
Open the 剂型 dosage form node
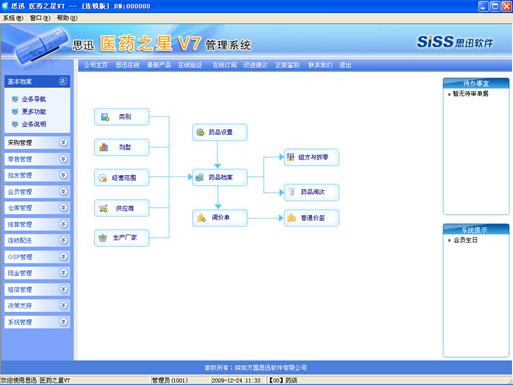coord(122,147)
